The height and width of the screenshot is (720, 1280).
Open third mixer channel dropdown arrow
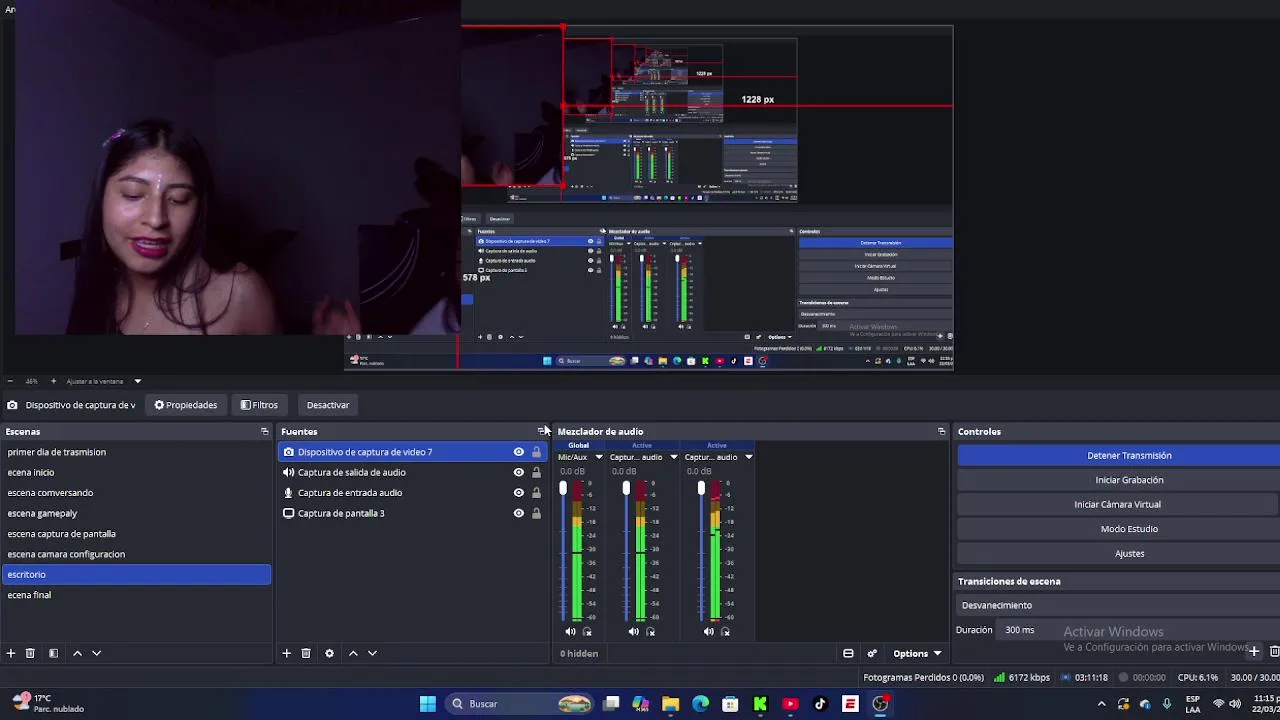click(x=748, y=457)
